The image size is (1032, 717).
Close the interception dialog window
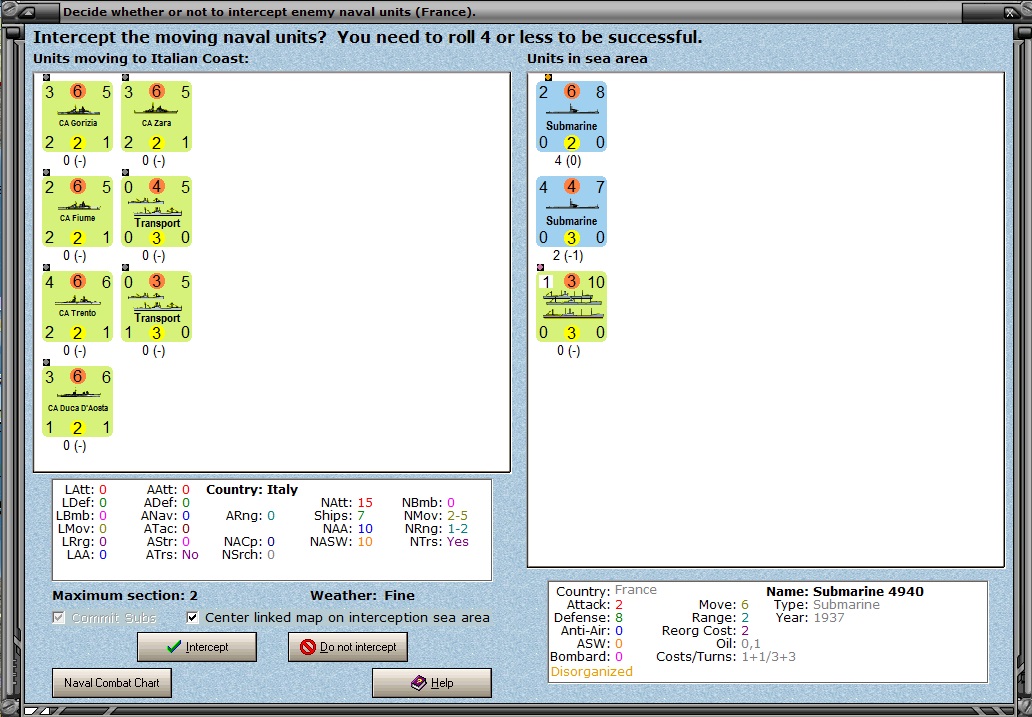point(1010,12)
